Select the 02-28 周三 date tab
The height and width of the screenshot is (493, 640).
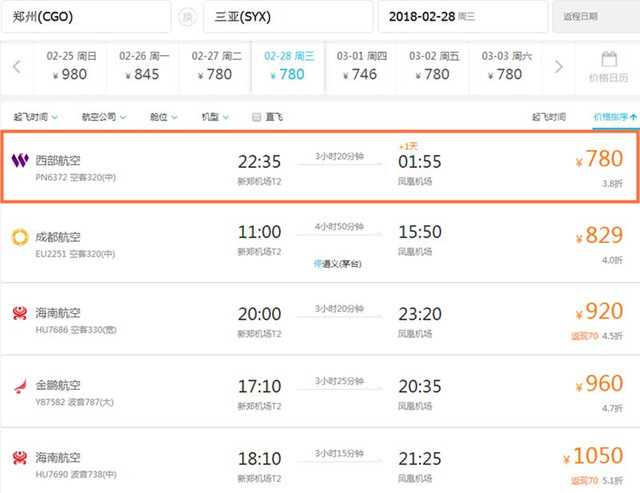[x=288, y=67]
